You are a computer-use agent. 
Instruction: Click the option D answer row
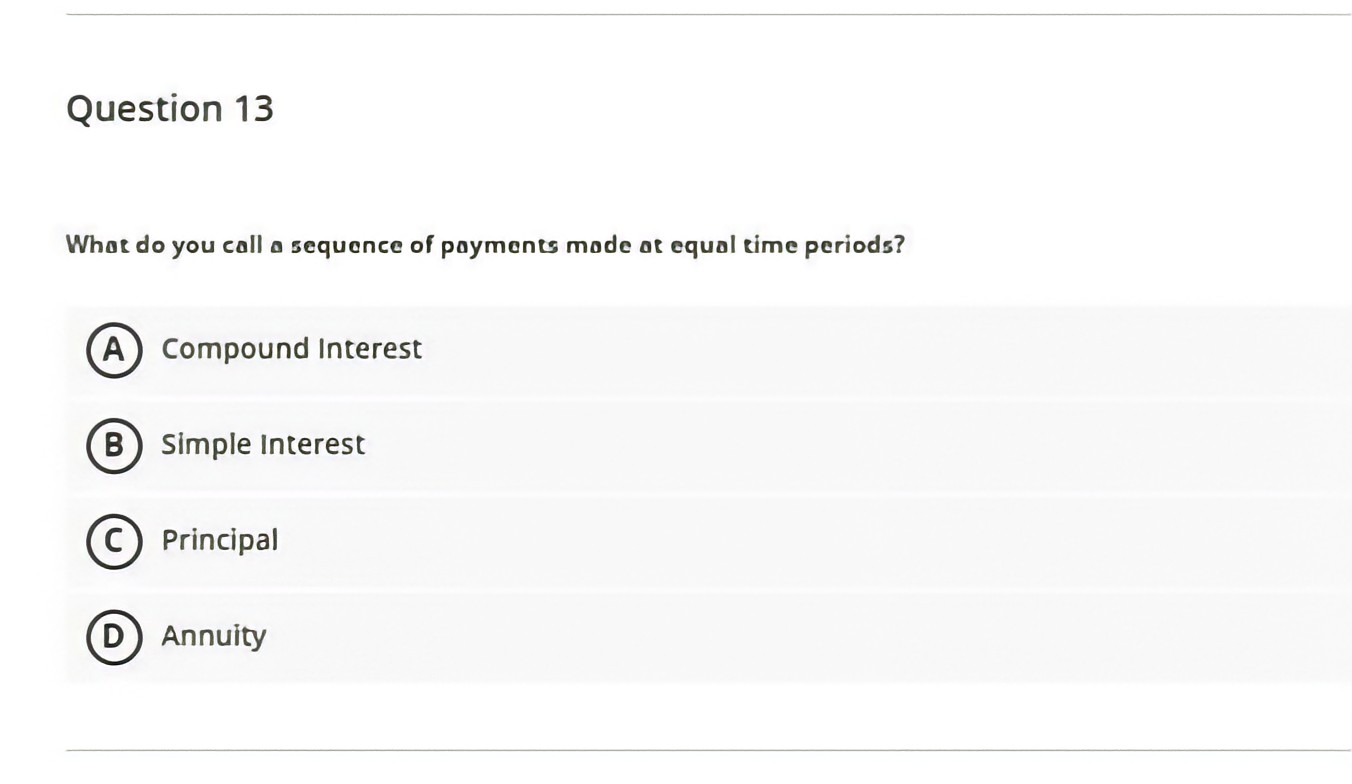(x=600, y=636)
